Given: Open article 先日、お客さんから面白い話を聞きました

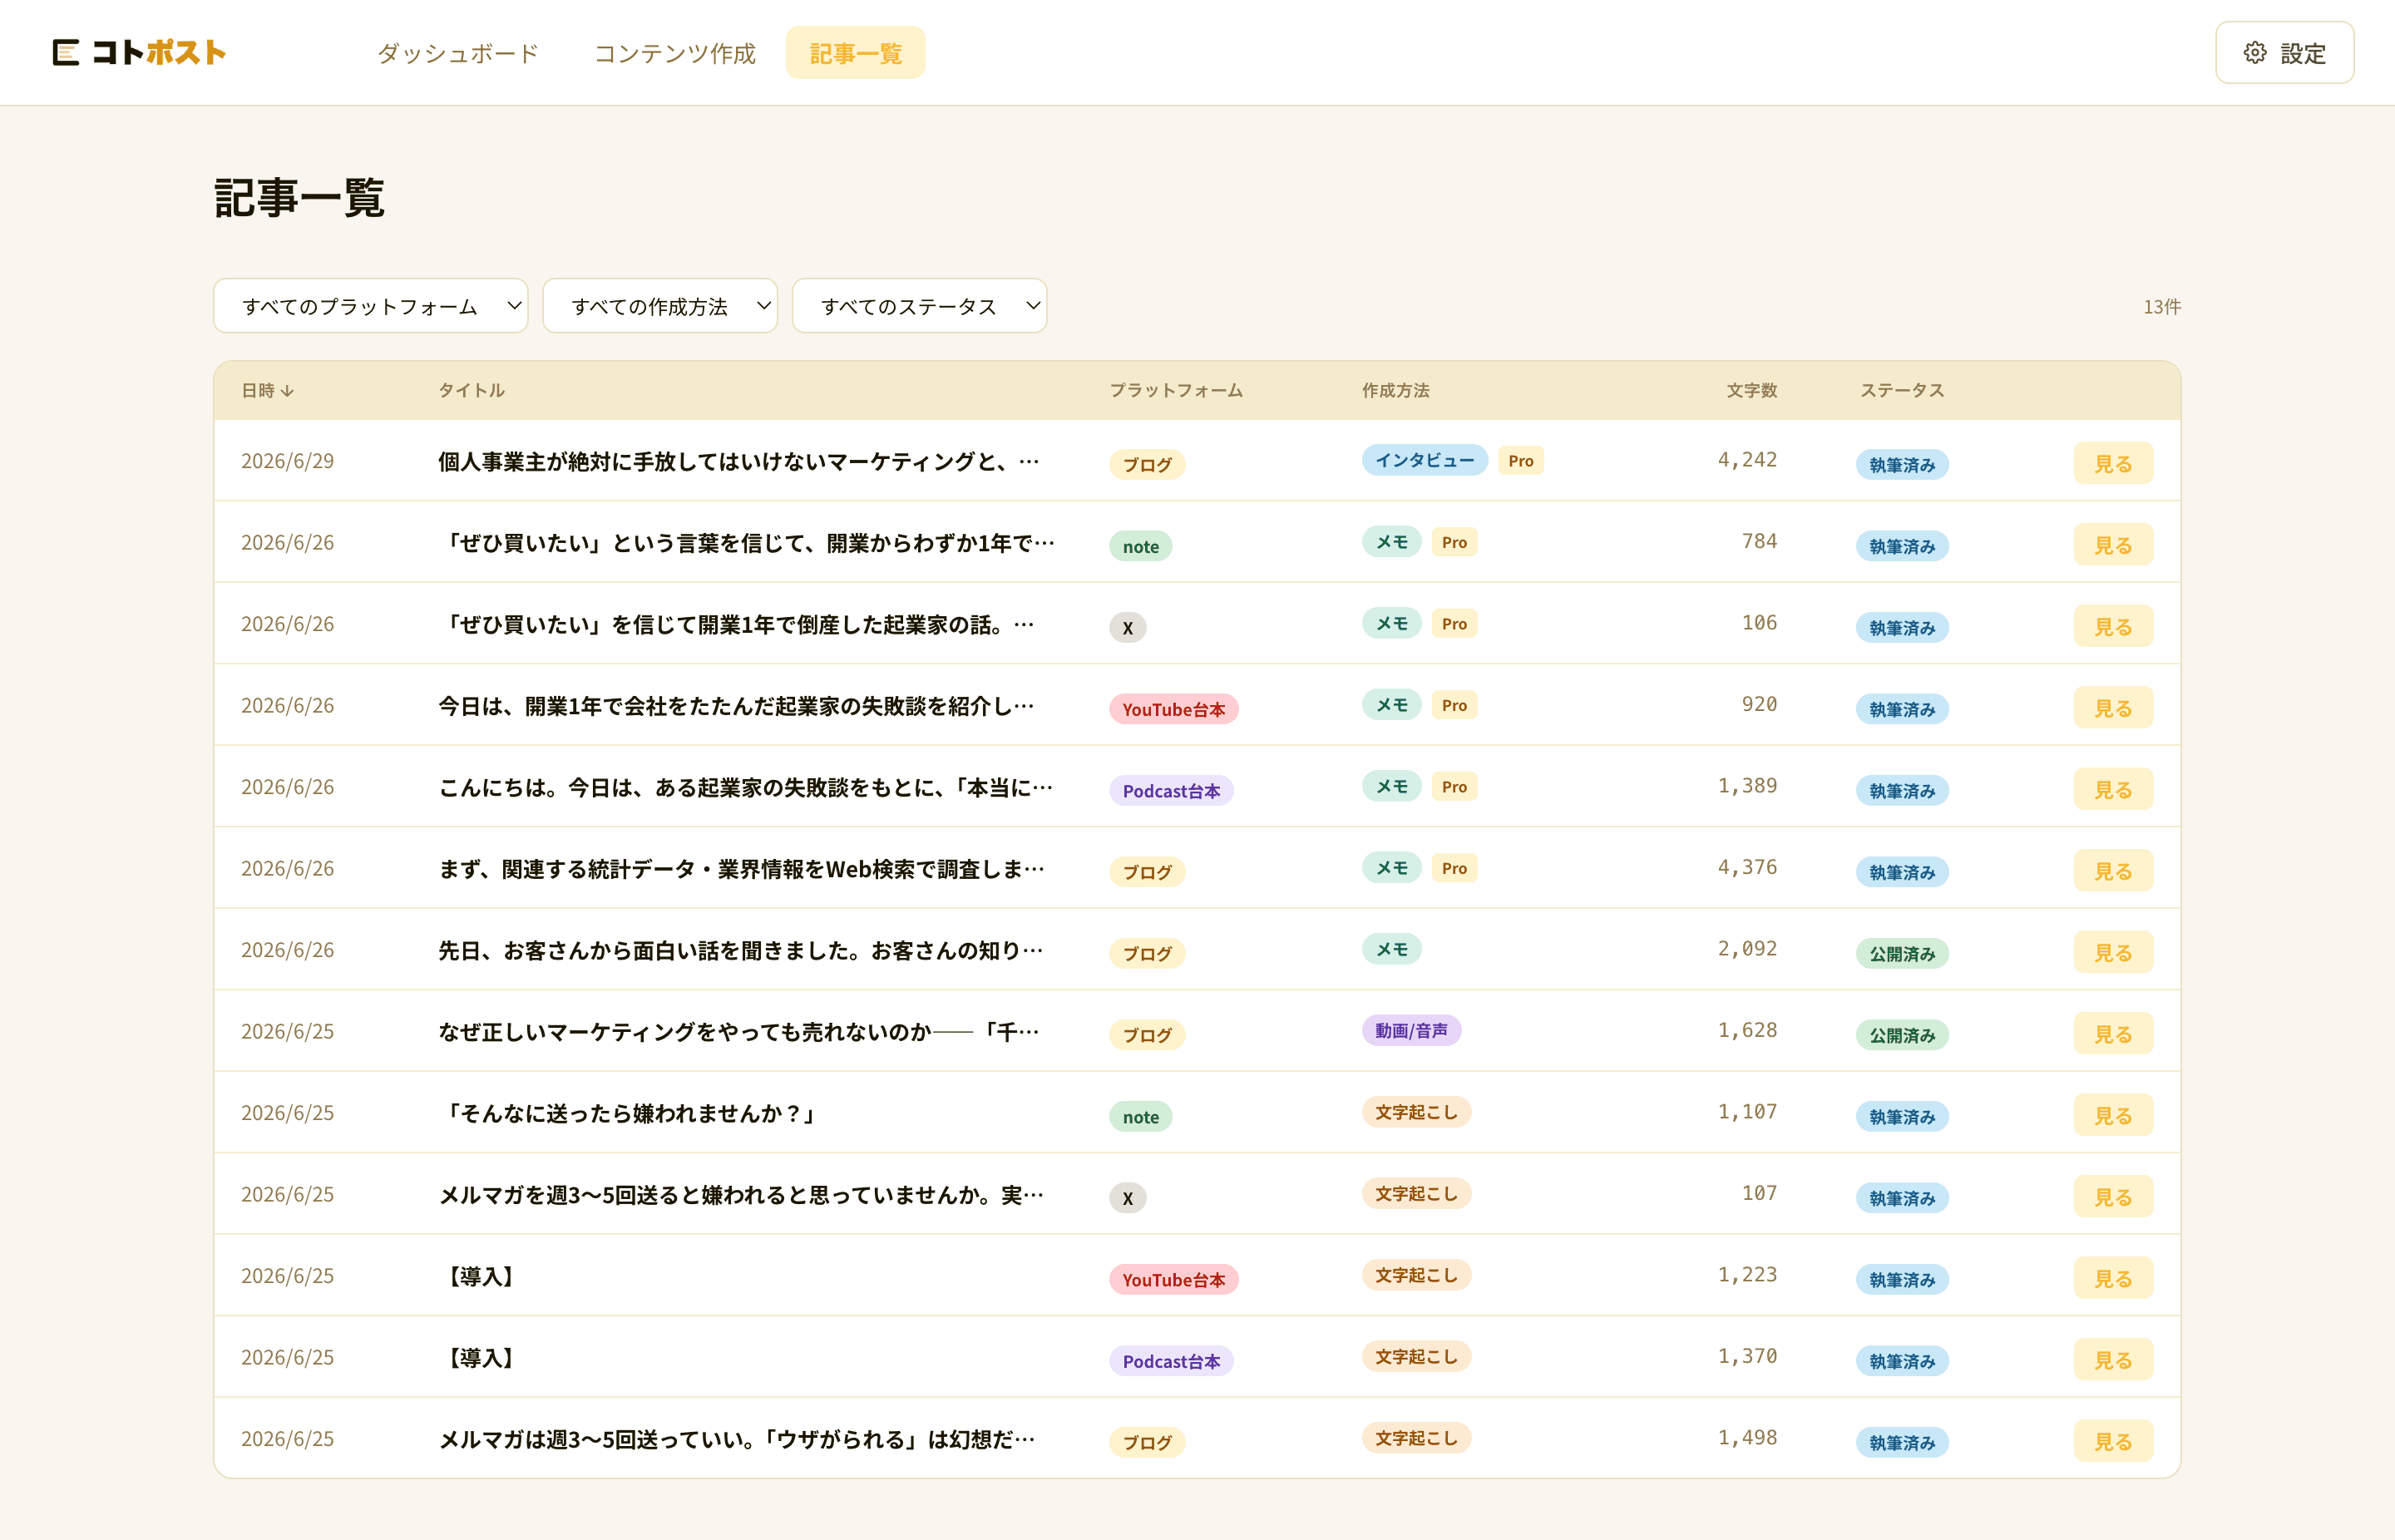Looking at the screenshot, I should click(741, 951).
